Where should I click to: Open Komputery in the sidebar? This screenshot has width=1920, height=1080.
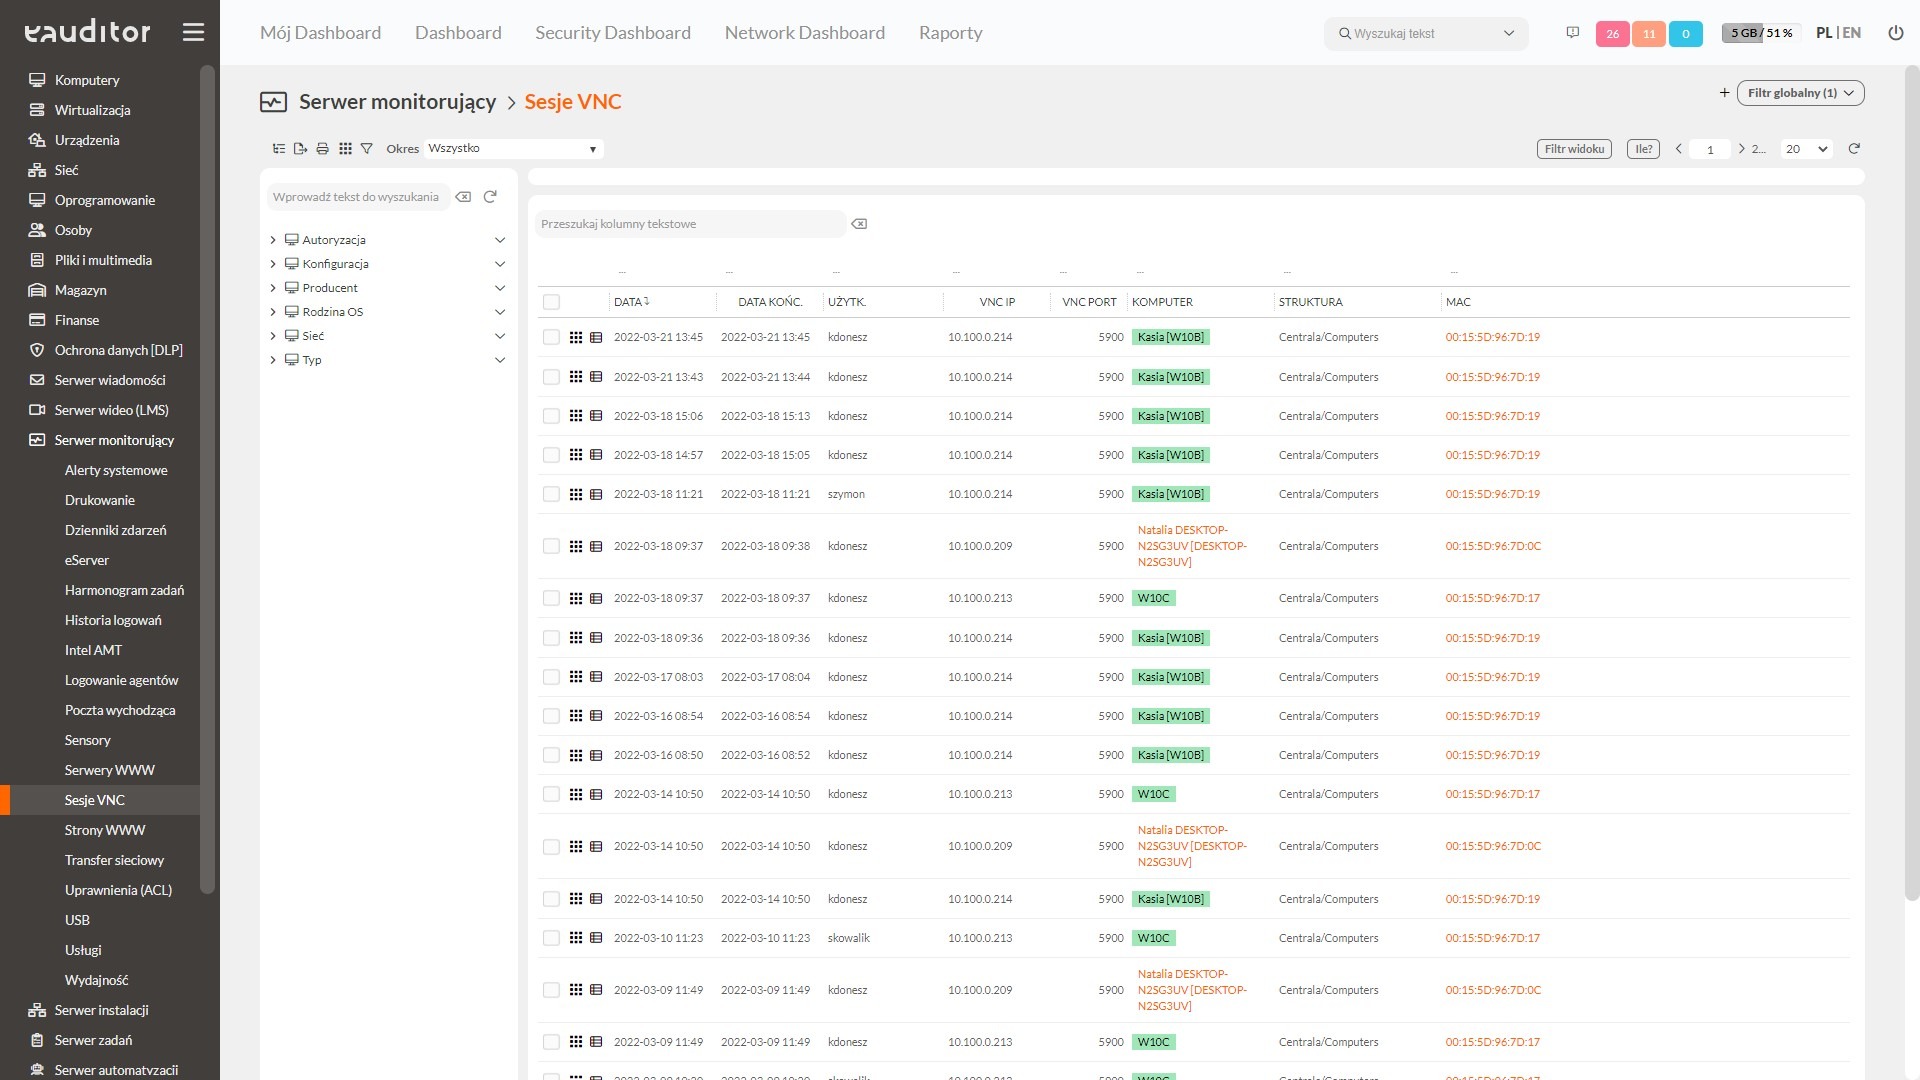pos(87,80)
